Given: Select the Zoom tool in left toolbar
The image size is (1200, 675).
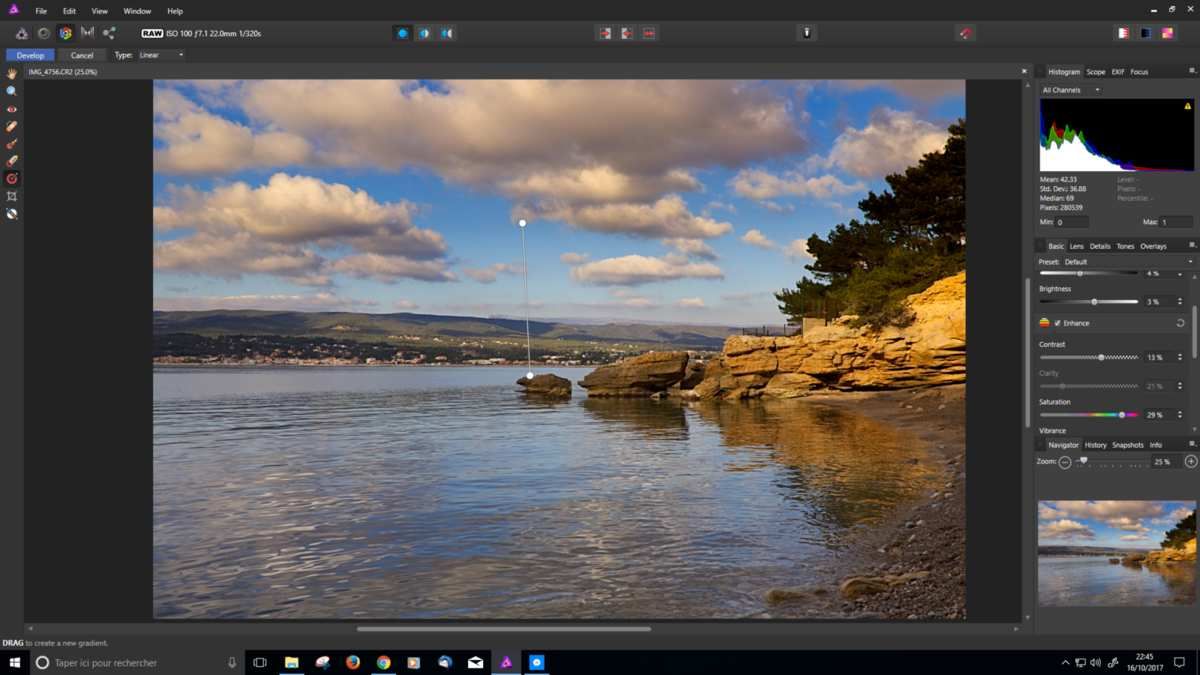Looking at the screenshot, I should pos(12,91).
